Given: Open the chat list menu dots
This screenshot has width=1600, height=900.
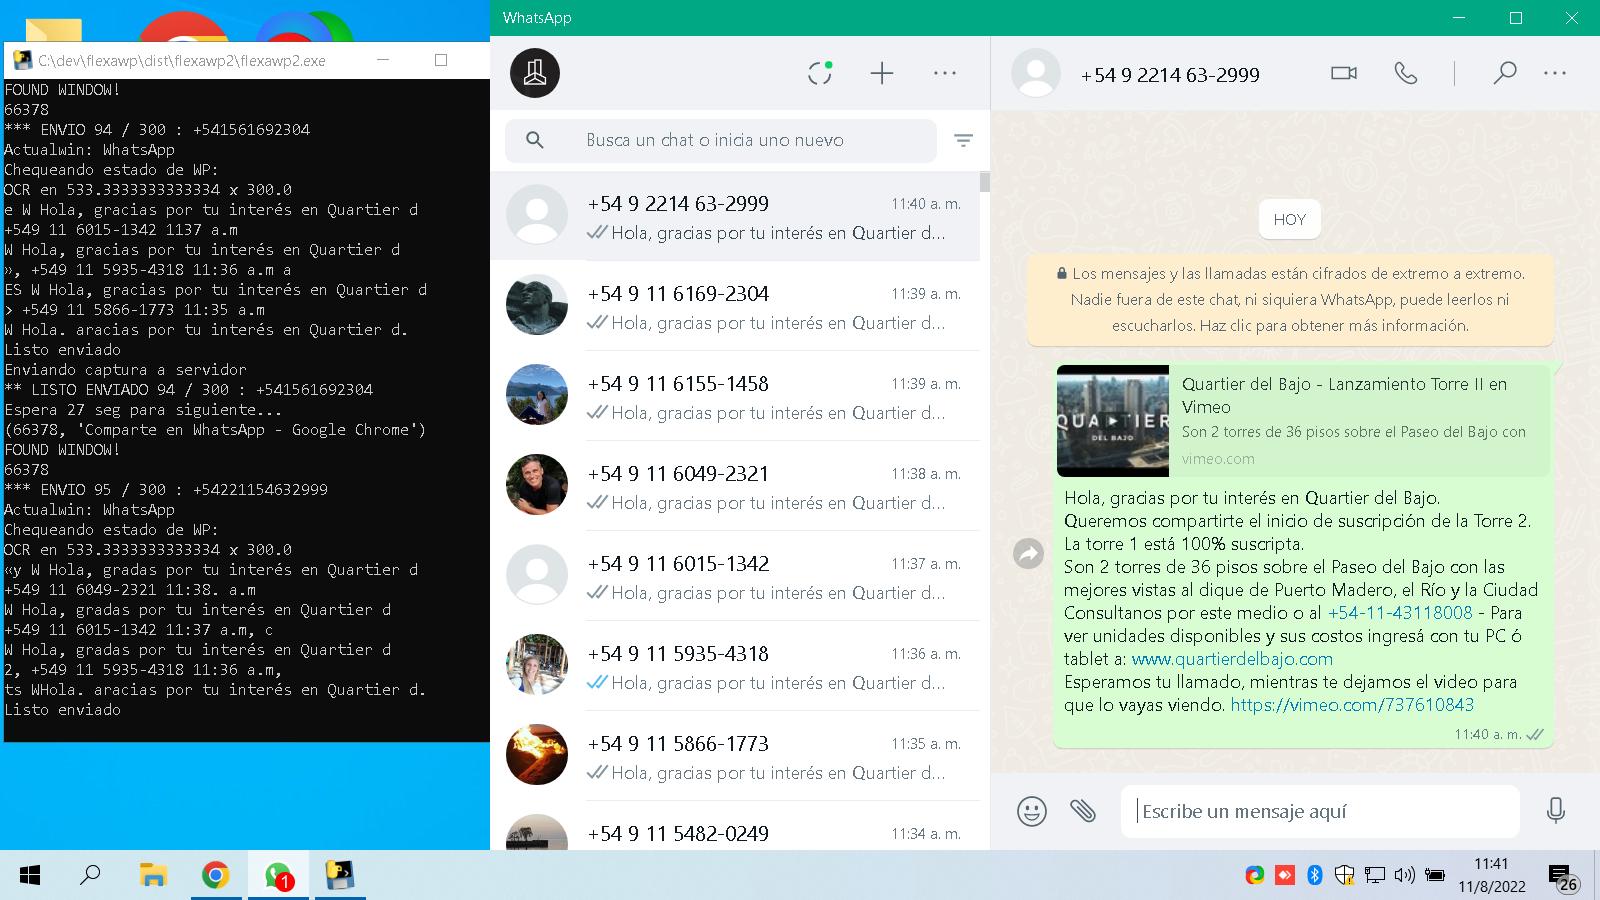Looking at the screenshot, I should coord(945,73).
